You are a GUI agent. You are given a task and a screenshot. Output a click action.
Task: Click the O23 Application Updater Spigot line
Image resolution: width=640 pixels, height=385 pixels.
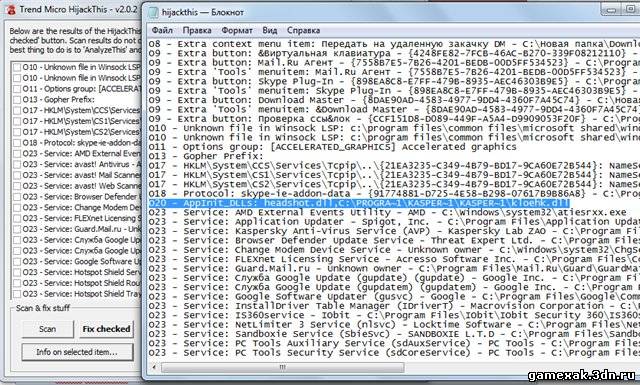point(394,222)
